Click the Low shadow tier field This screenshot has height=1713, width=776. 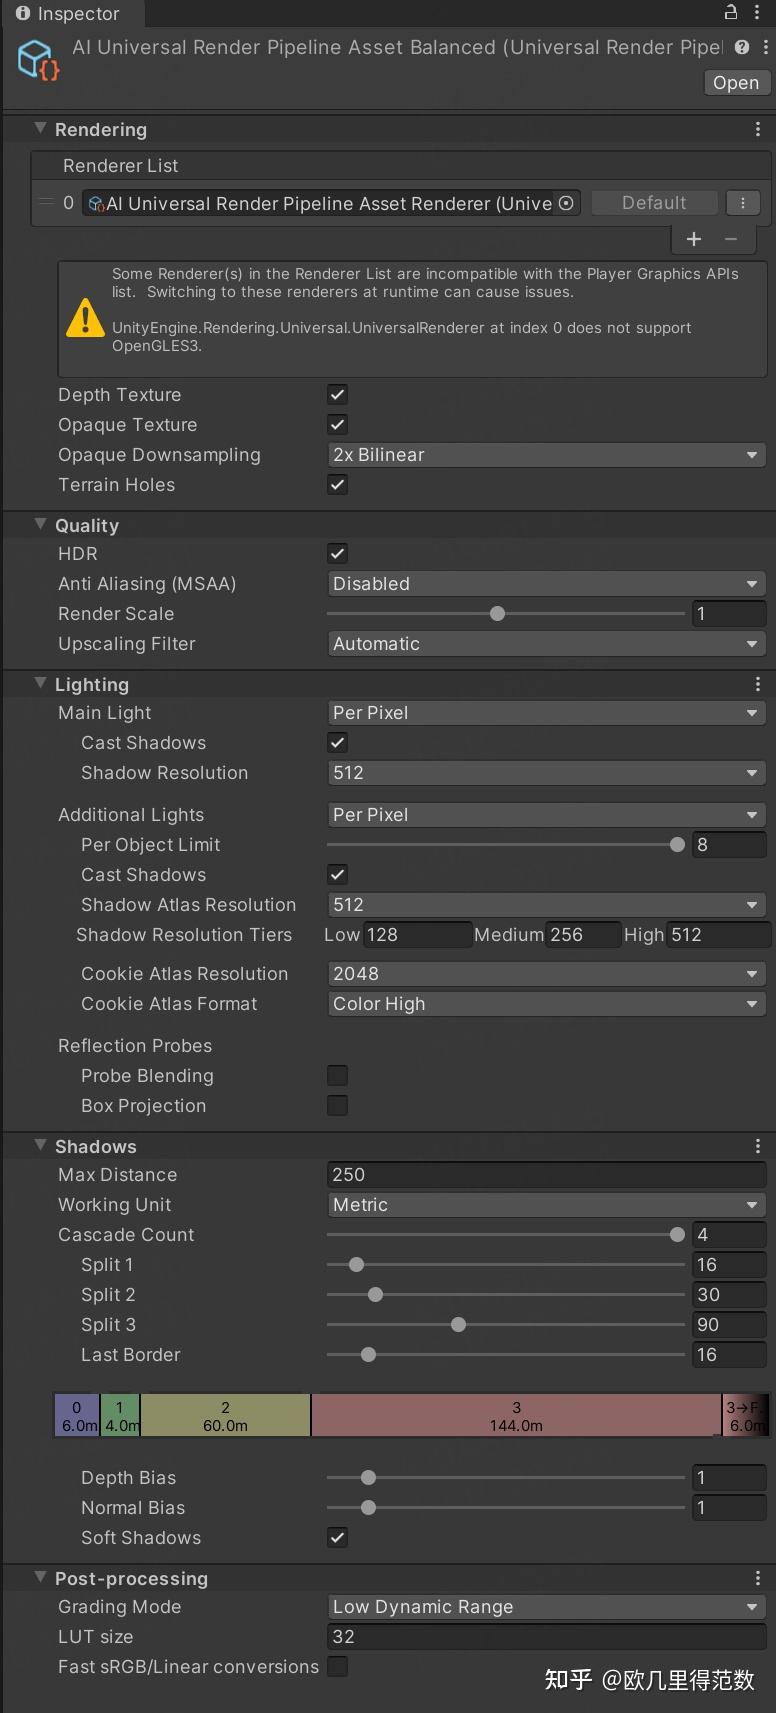coord(417,935)
